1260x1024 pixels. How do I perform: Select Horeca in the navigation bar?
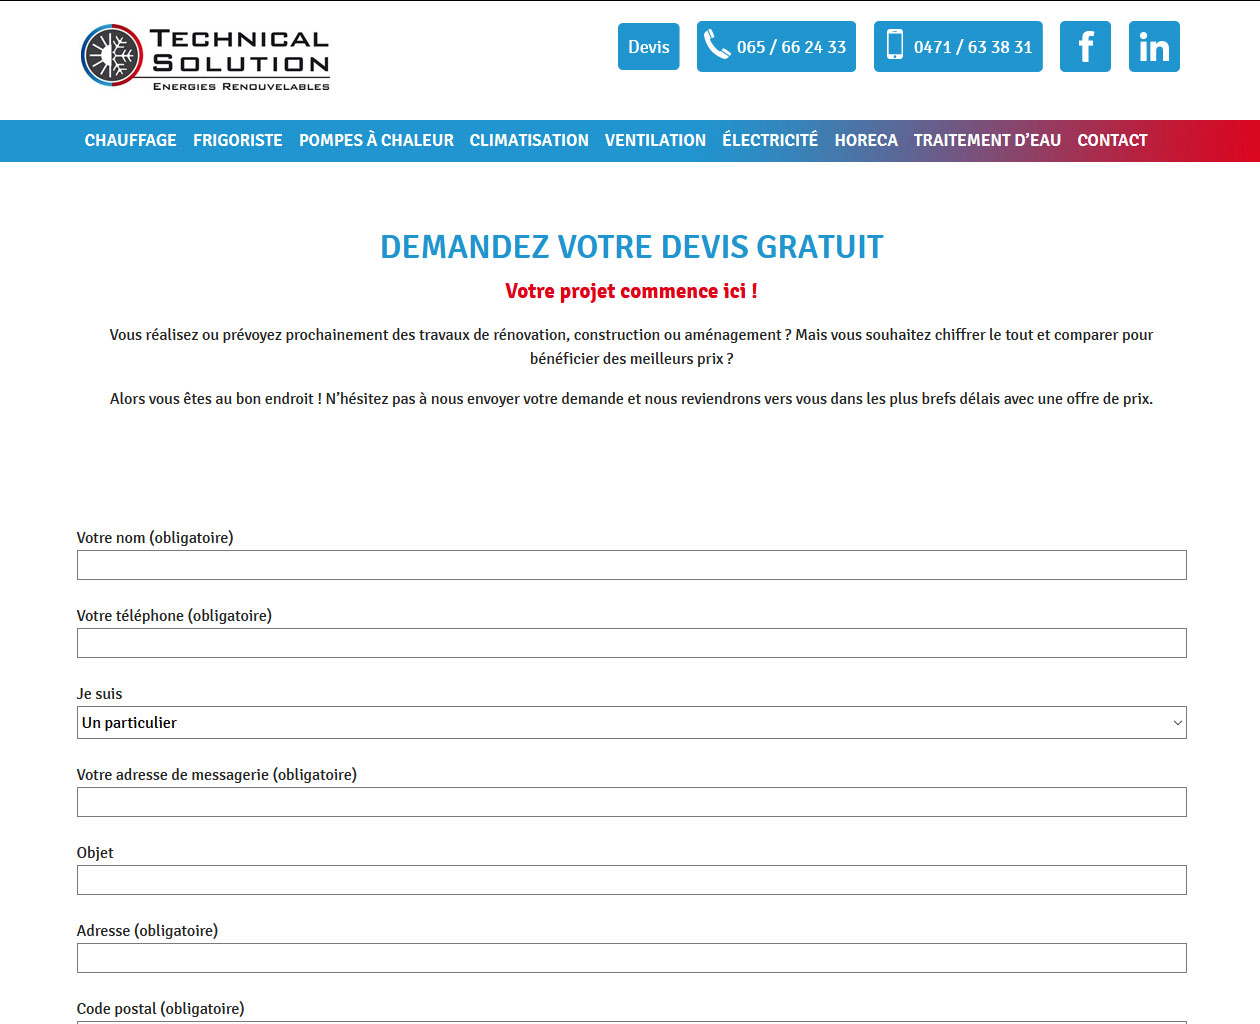[x=866, y=141]
